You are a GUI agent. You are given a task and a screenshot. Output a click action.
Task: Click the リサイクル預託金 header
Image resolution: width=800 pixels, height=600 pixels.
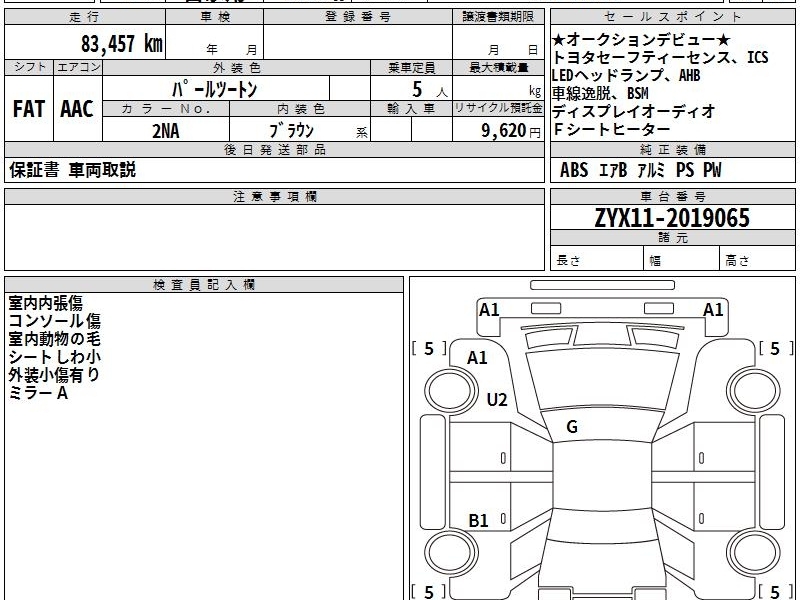tap(498, 108)
